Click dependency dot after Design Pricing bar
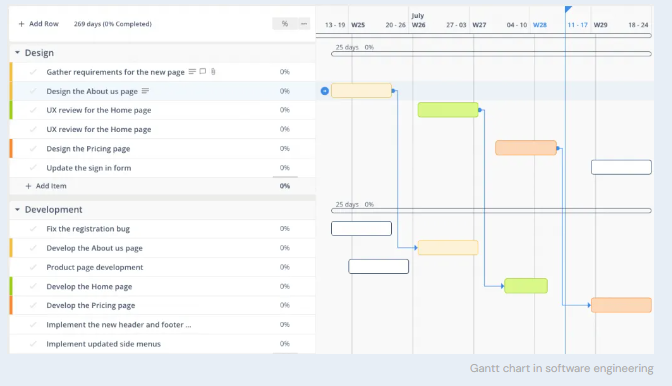The width and height of the screenshot is (672, 386). [x=558, y=148]
